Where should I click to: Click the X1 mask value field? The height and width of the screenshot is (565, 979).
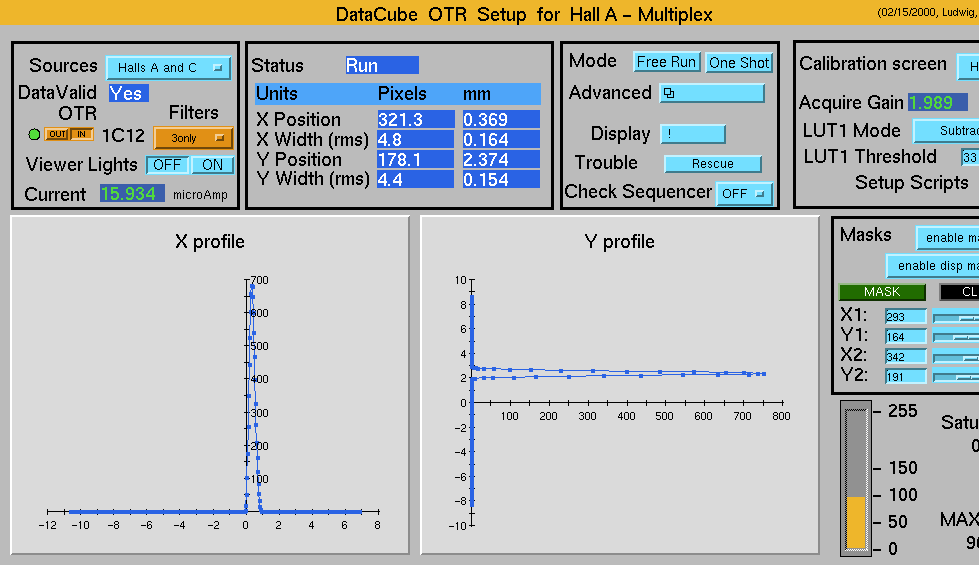click(905, 317)
